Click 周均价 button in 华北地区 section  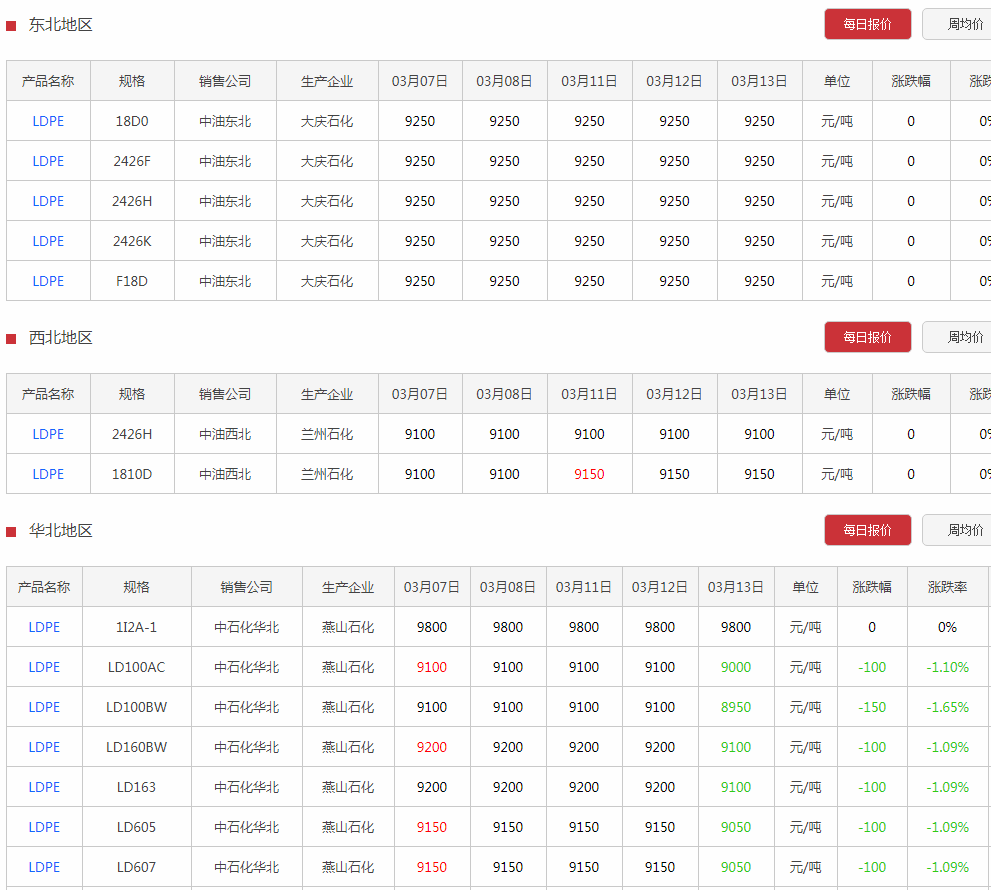[x=960, y=530]
